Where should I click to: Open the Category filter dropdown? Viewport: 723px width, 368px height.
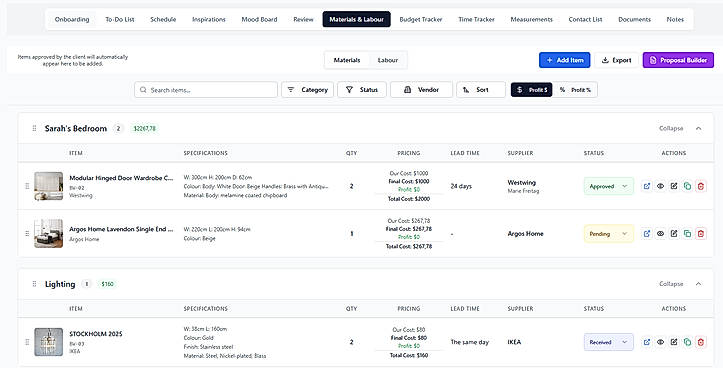(308, 90)
